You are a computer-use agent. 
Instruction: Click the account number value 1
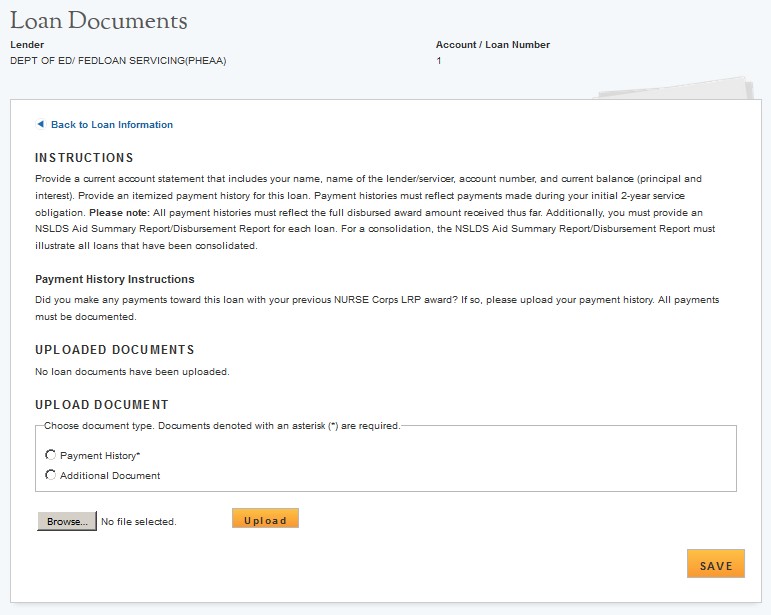click(x=439, y=61)
